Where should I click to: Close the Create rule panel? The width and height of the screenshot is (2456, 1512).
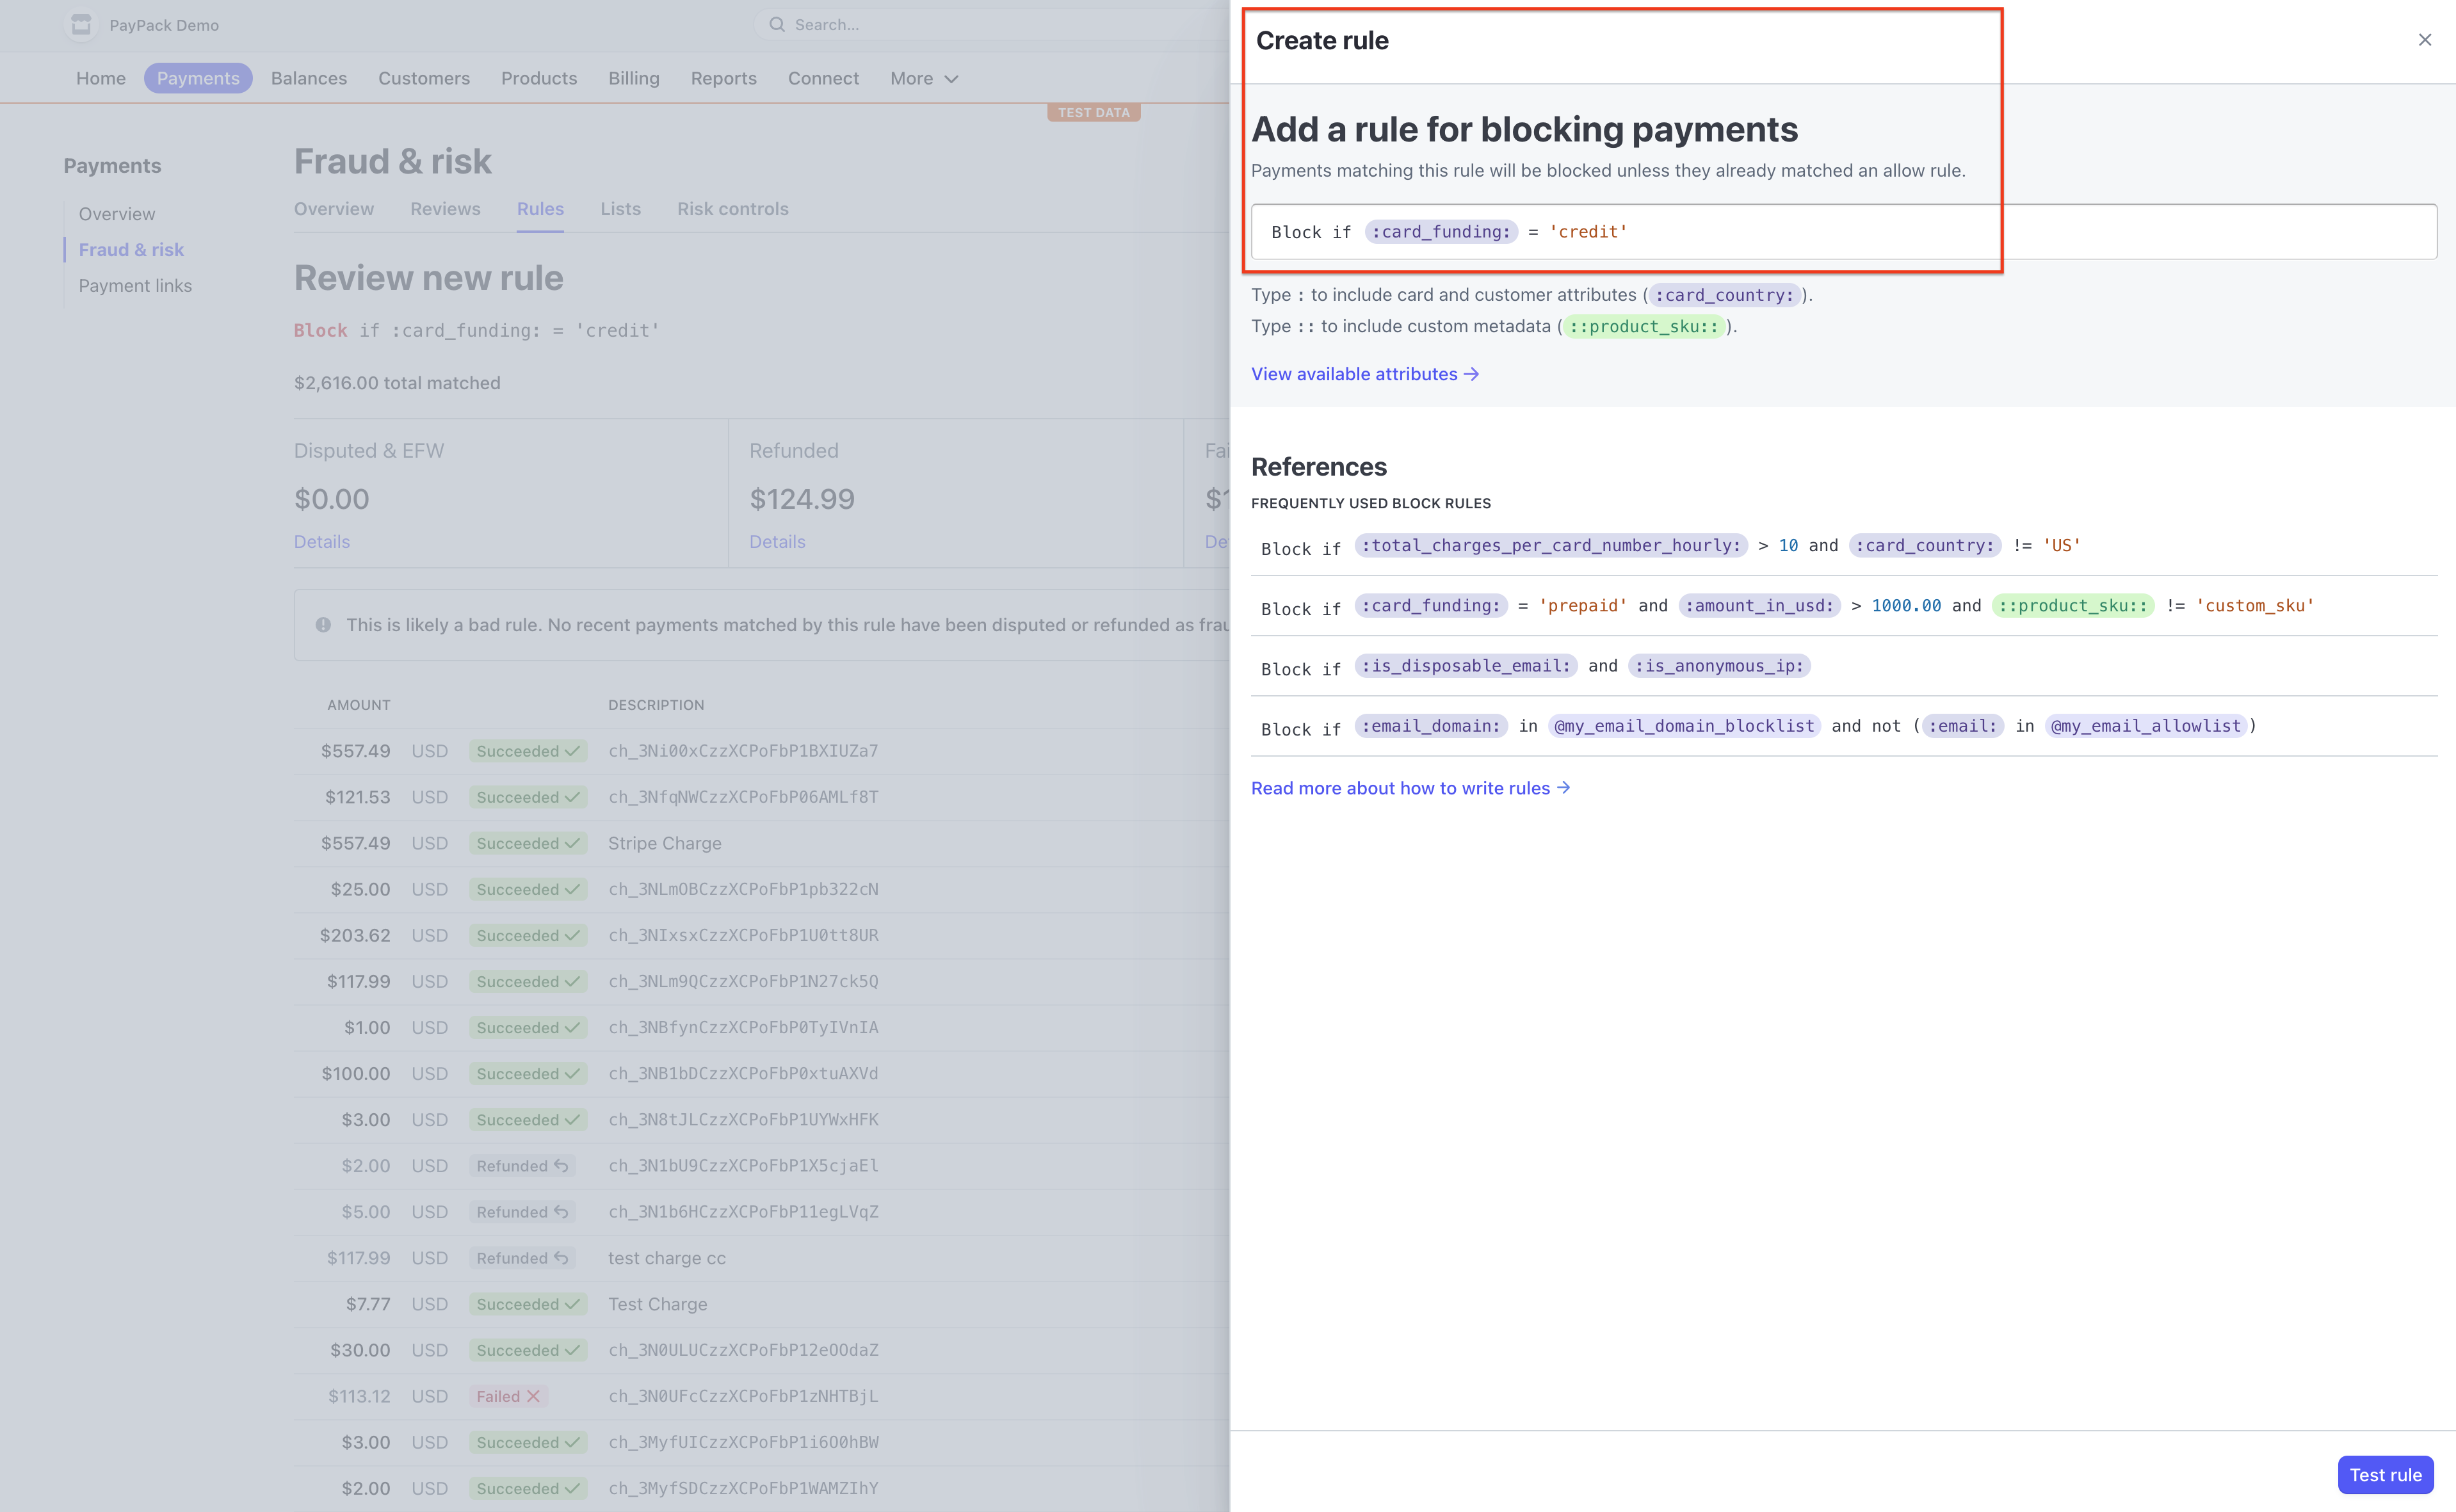tap(2424, 40)
